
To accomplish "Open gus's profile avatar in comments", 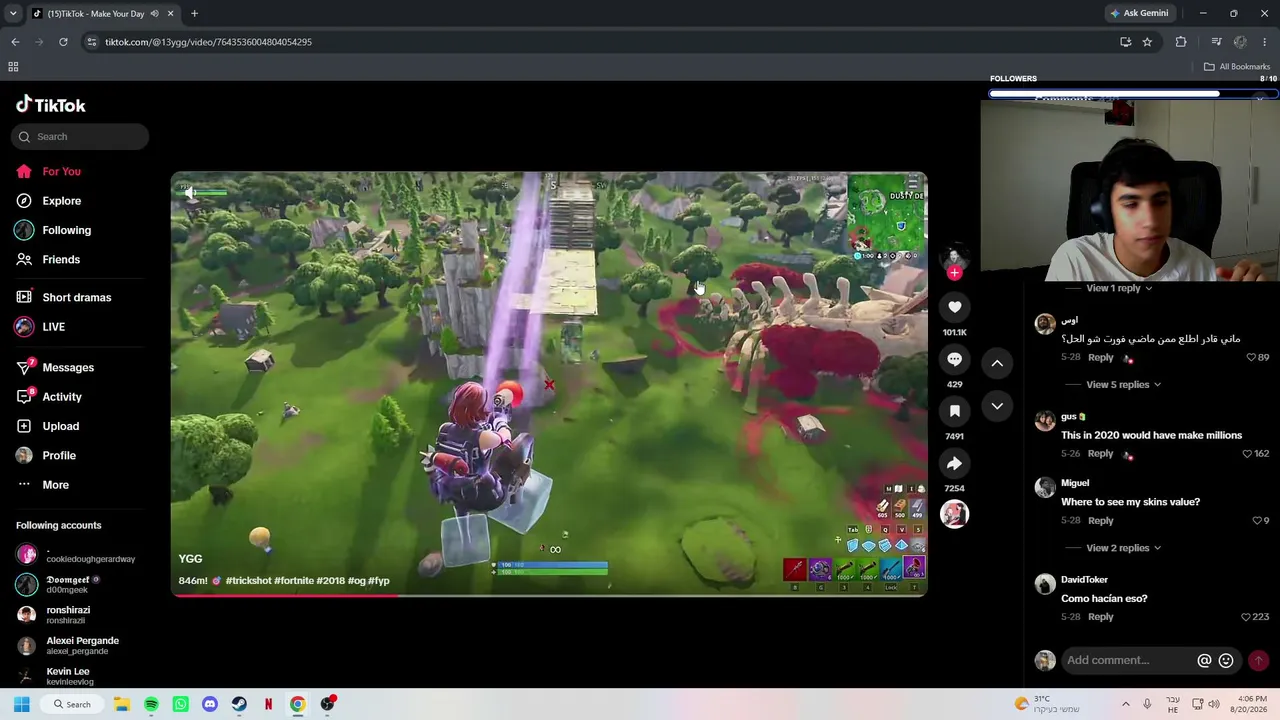I will (x=1045, y=422).
